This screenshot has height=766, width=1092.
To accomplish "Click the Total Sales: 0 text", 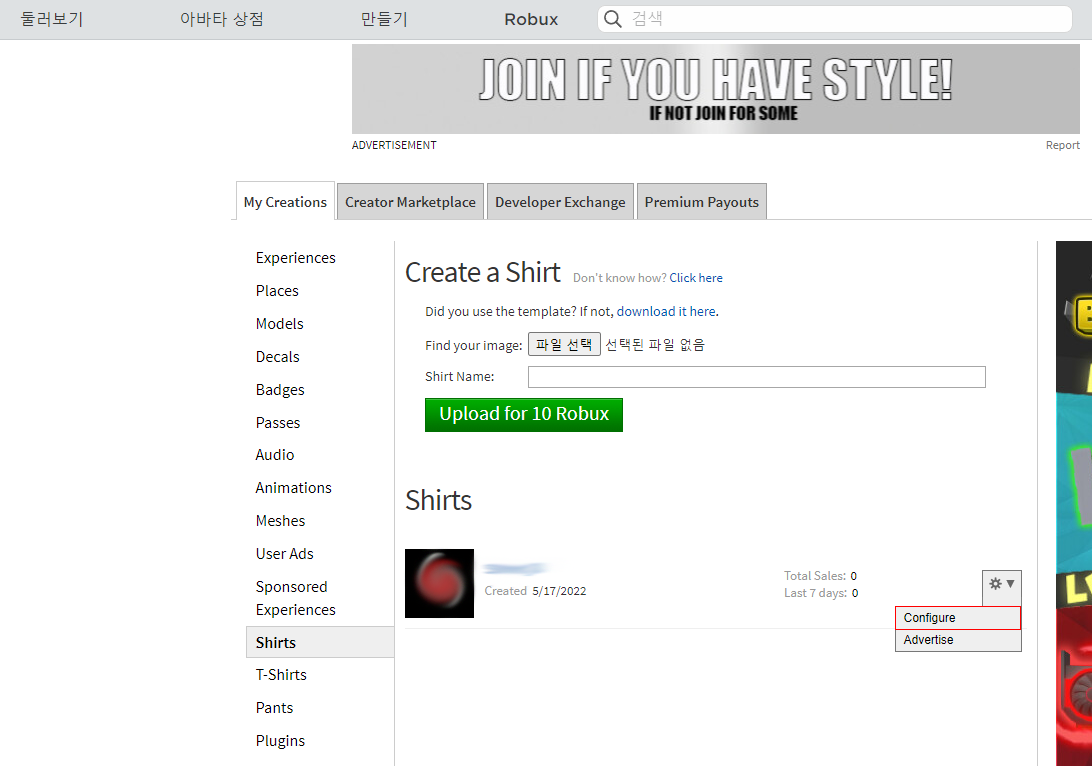I will click(x=820, y=576).
